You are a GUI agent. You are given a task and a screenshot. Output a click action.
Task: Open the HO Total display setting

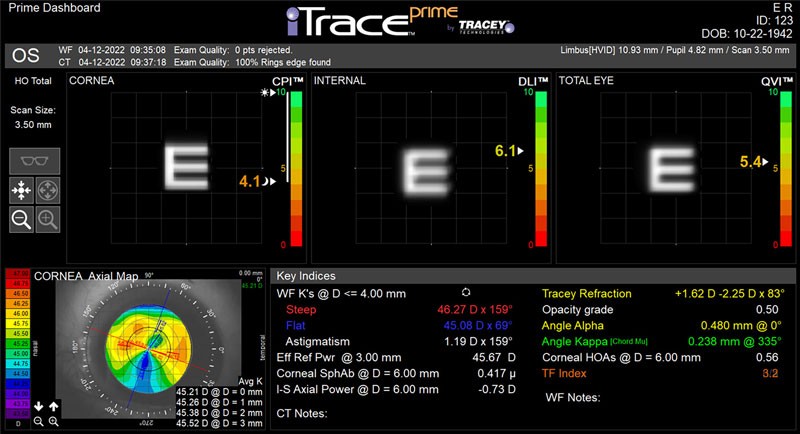tap(33, 81)
